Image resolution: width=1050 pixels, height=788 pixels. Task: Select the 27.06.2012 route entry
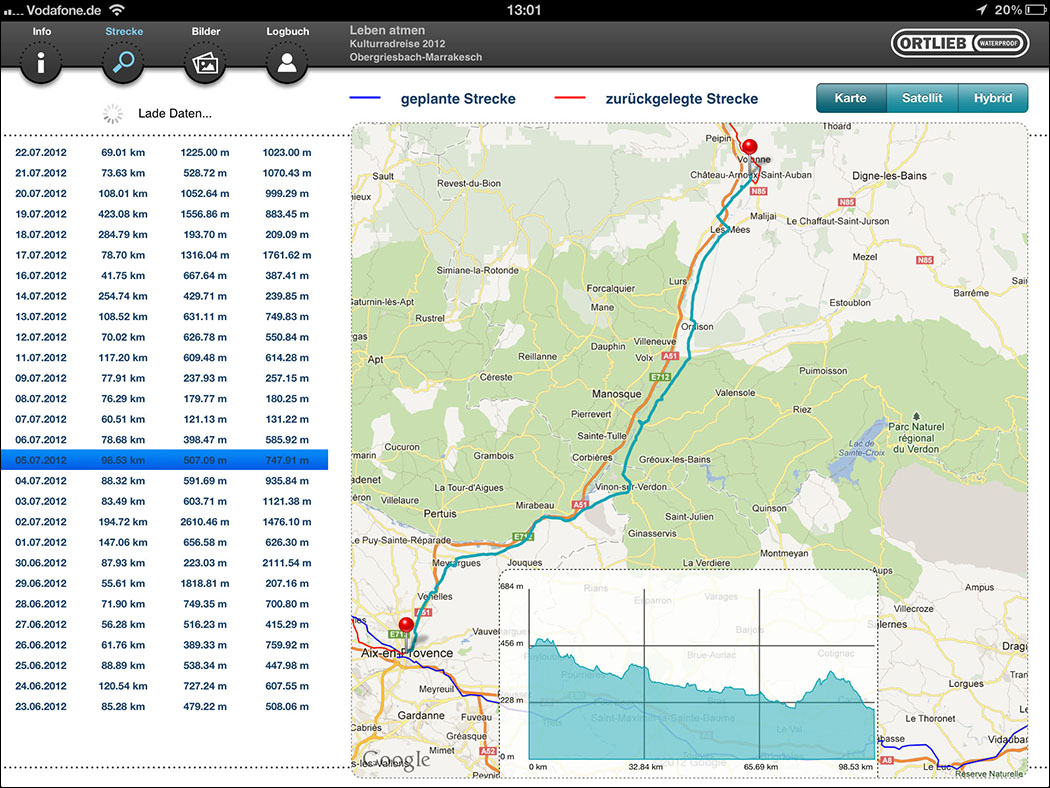pos(164,625)
